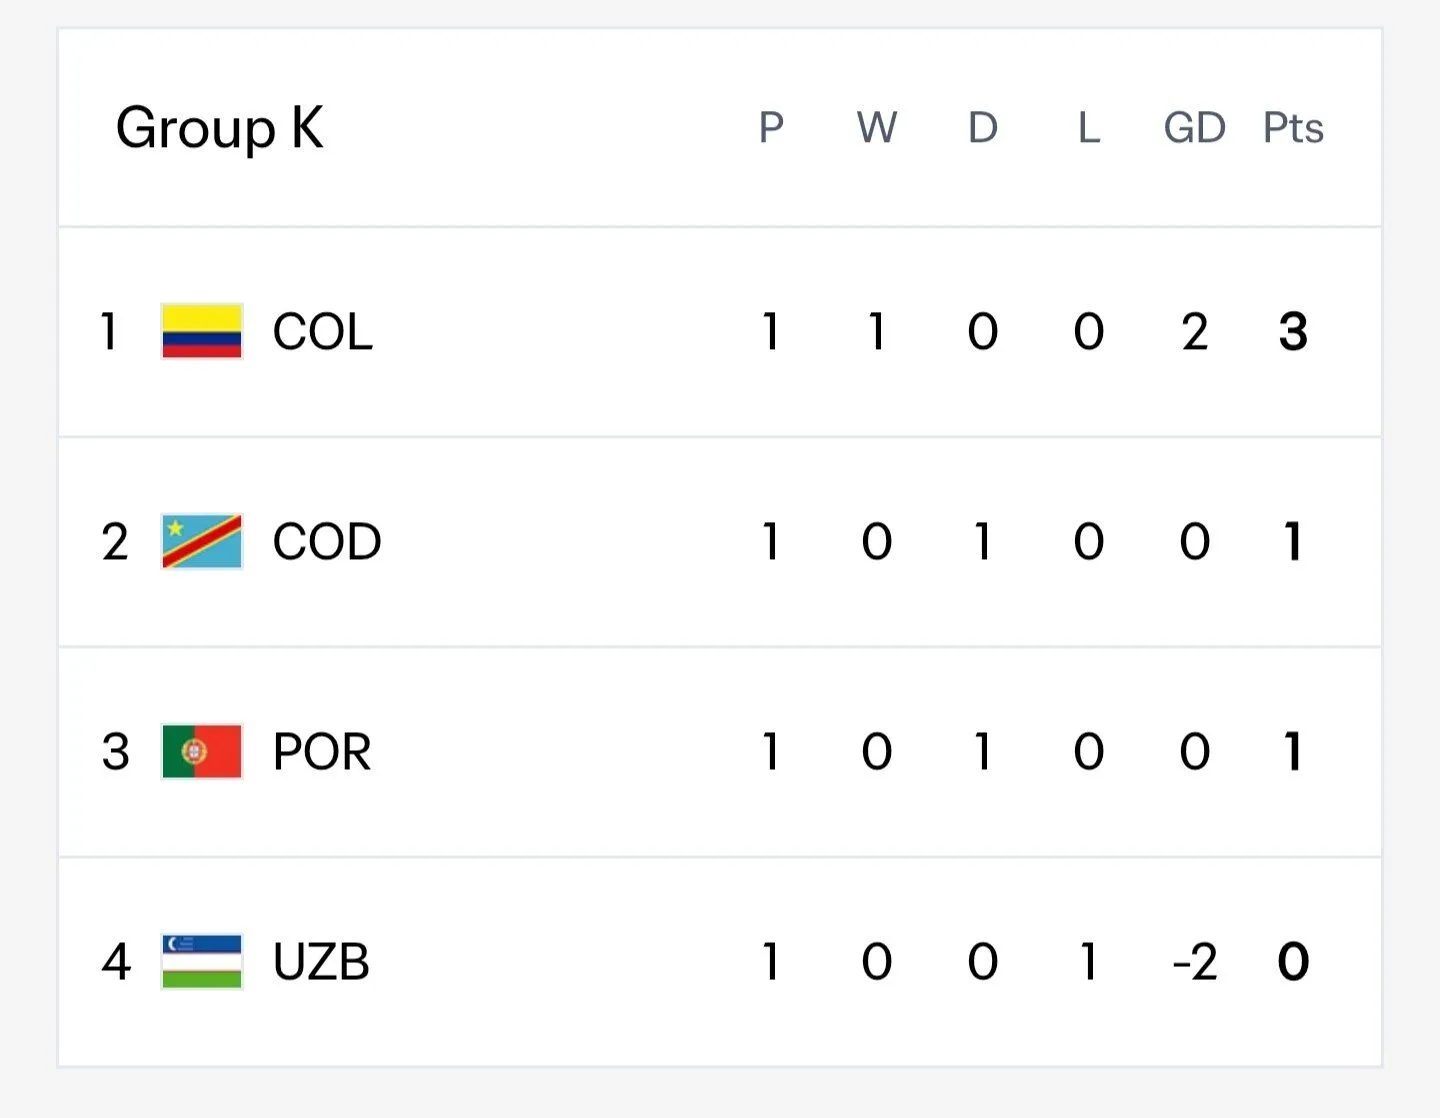Click Uzbekistan's goal difference -2
Viewport: 1440px width, 1118px height.
[1194, 962]
